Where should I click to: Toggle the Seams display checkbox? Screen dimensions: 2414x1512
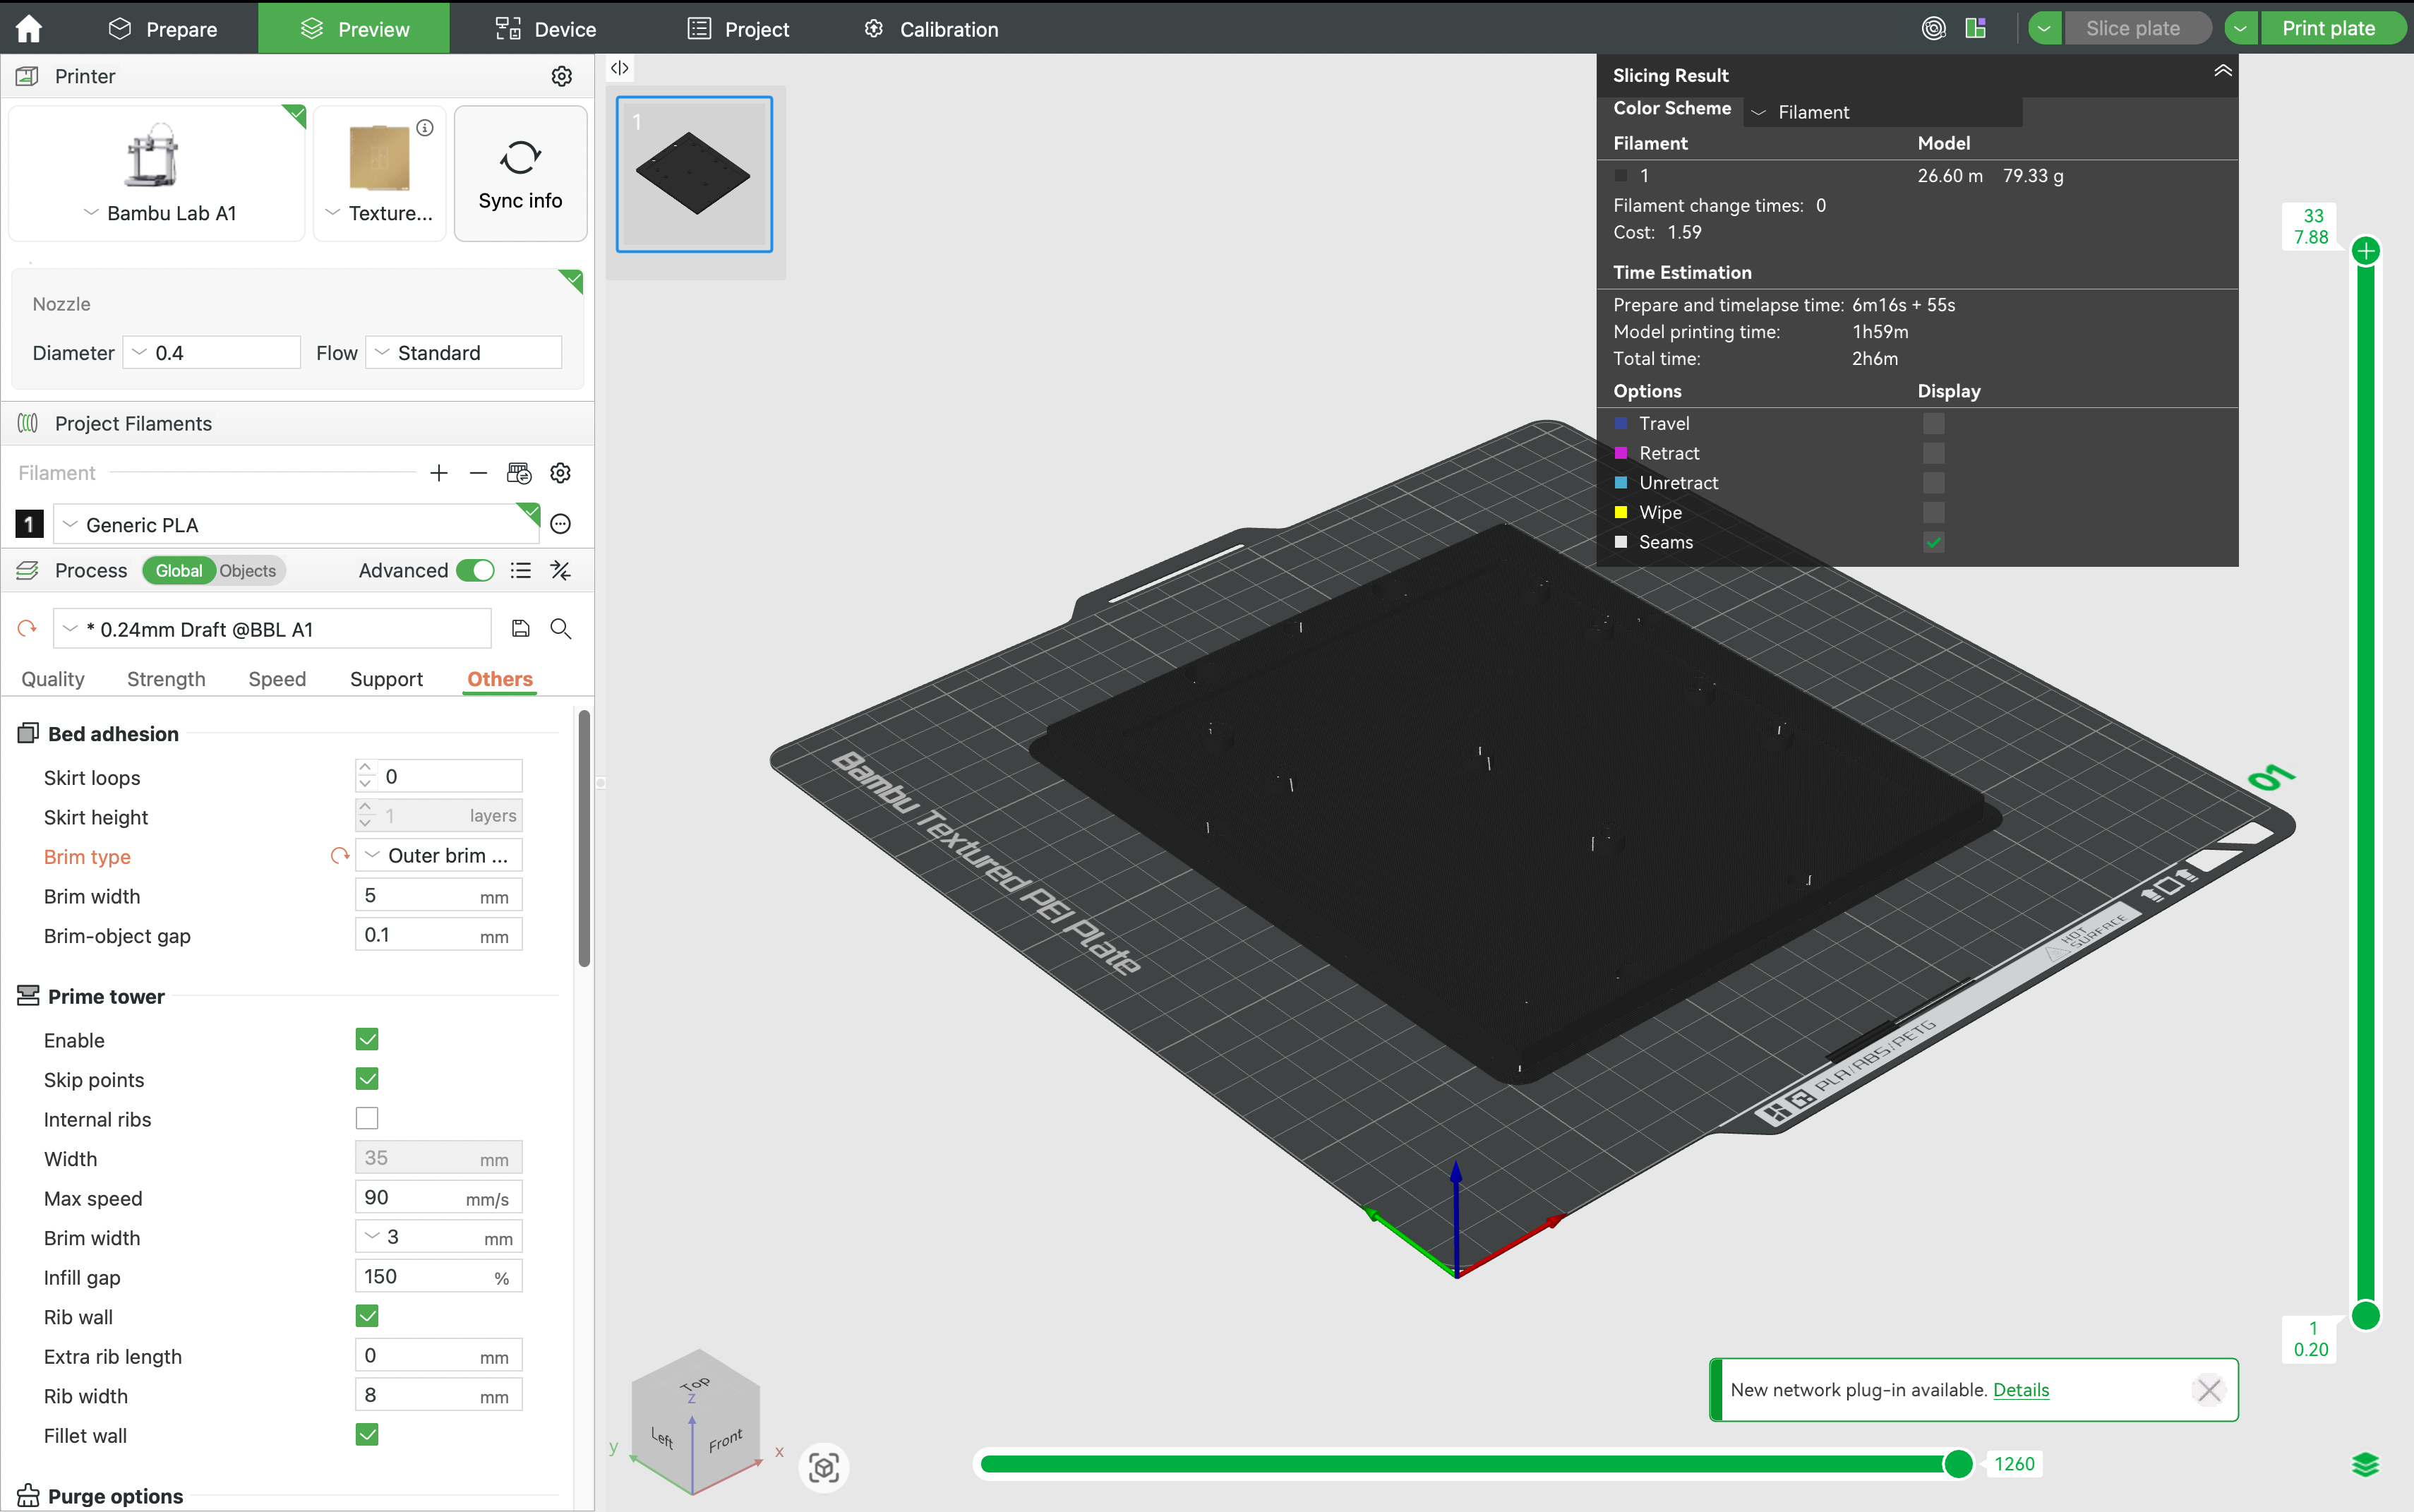[1934, 542]
